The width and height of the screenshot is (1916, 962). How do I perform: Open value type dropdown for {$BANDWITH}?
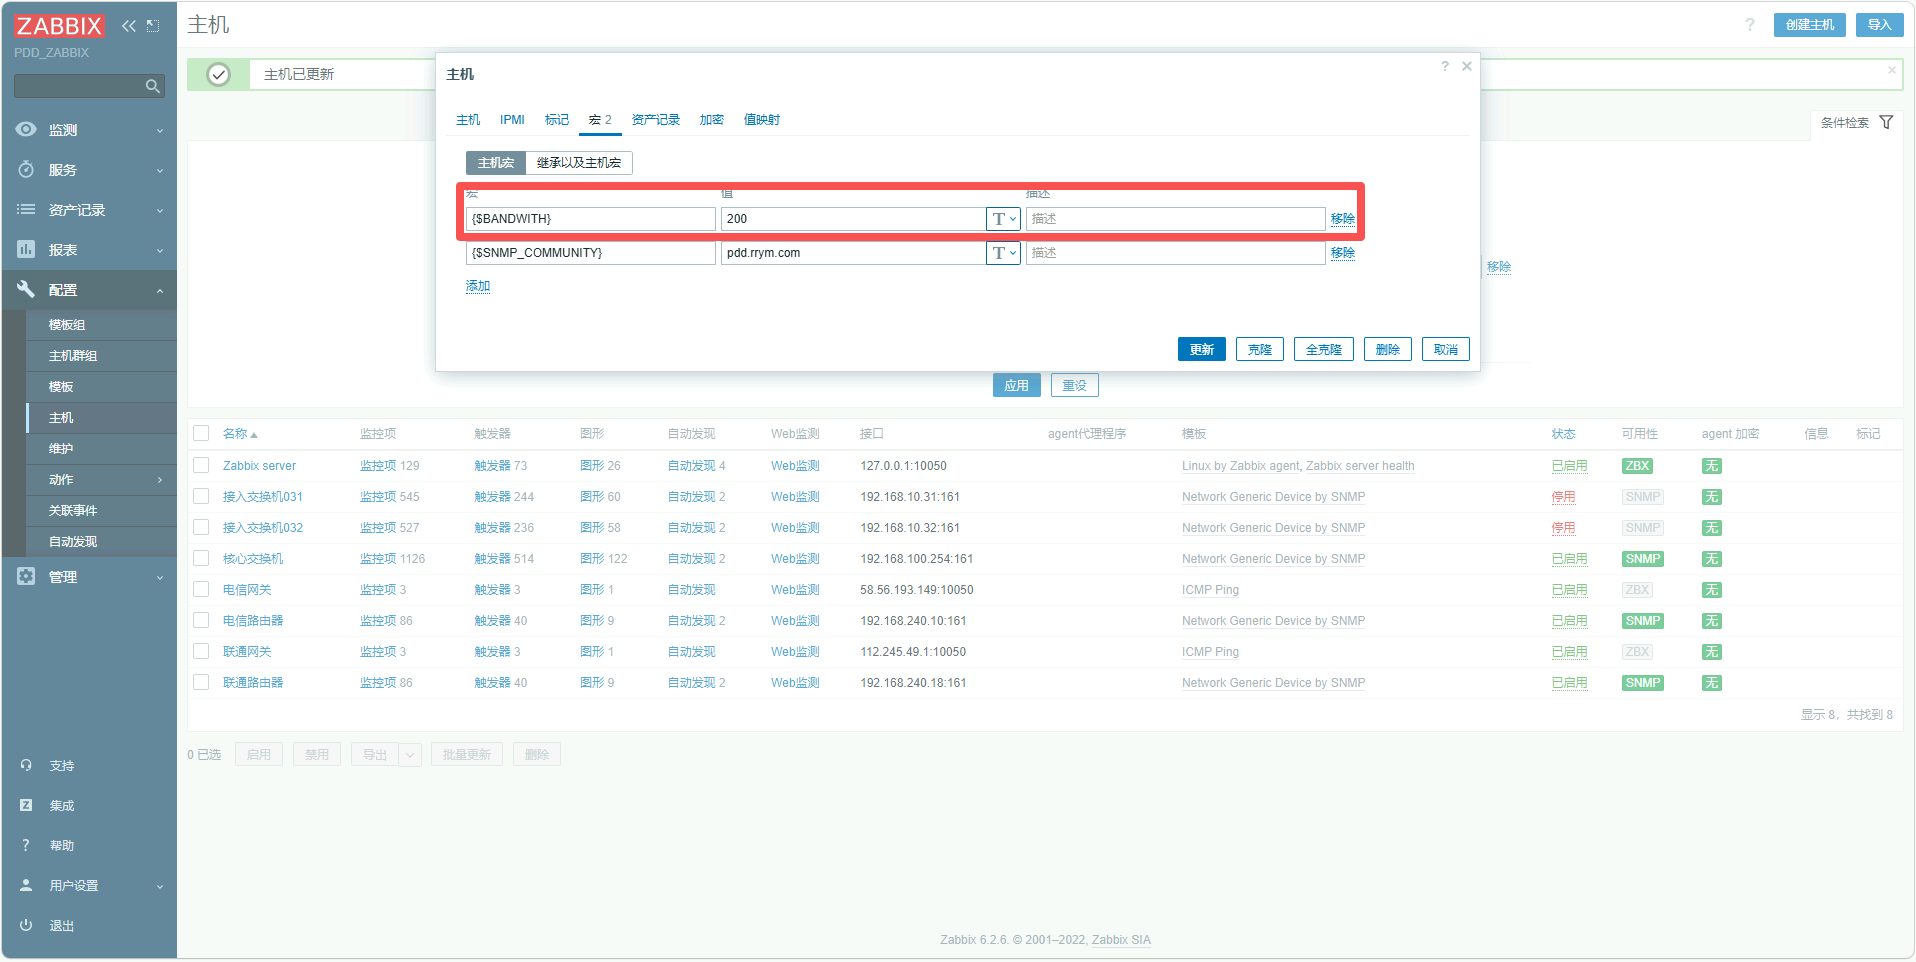pos(1003,219)
